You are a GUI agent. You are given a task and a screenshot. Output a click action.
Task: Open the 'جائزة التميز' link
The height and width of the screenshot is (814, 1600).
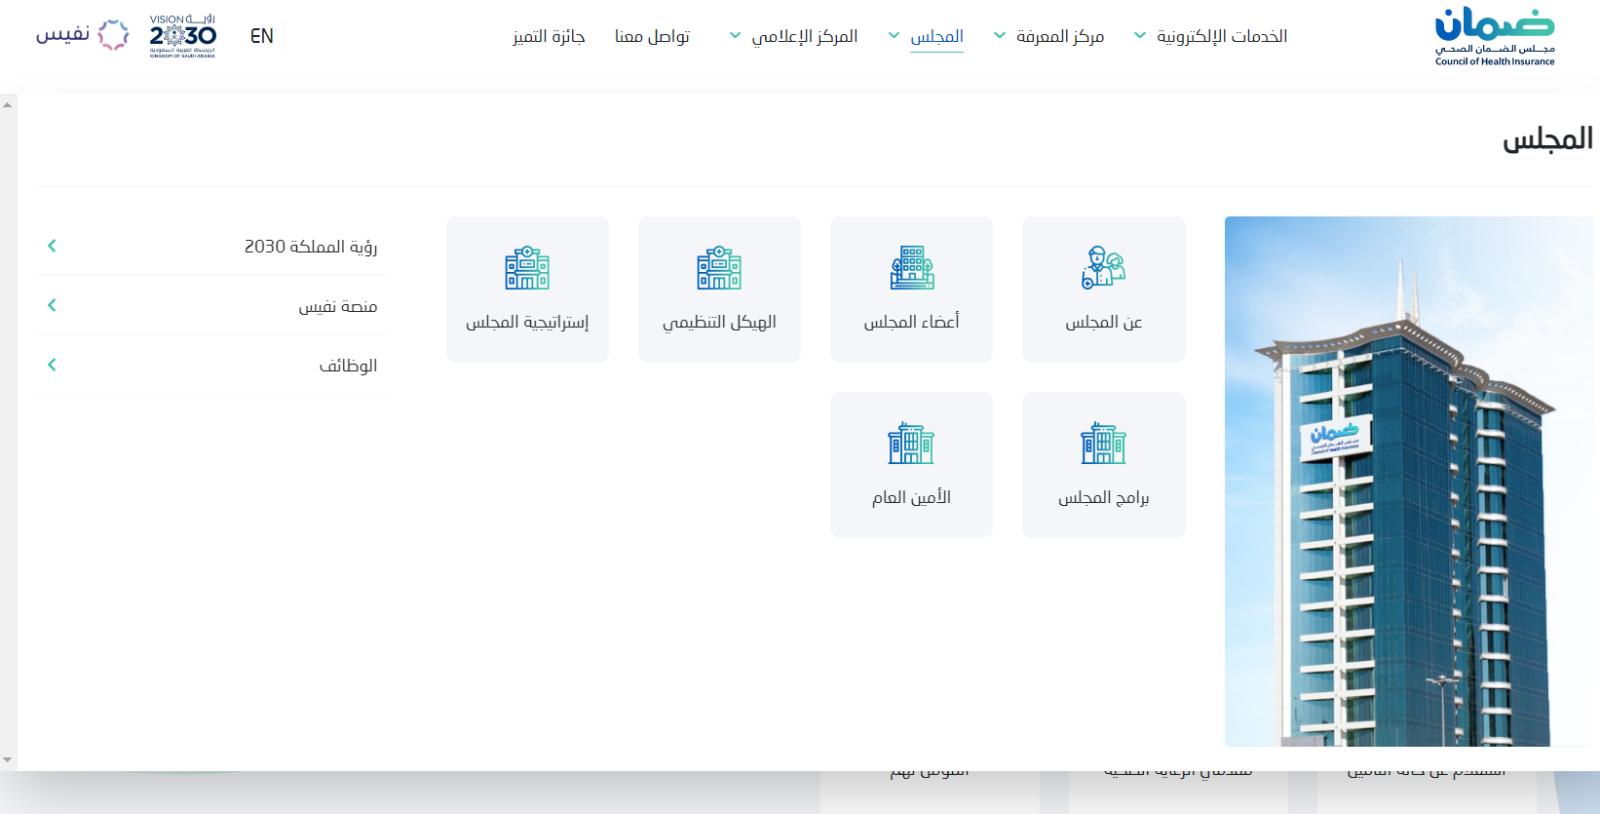(548, 36)
